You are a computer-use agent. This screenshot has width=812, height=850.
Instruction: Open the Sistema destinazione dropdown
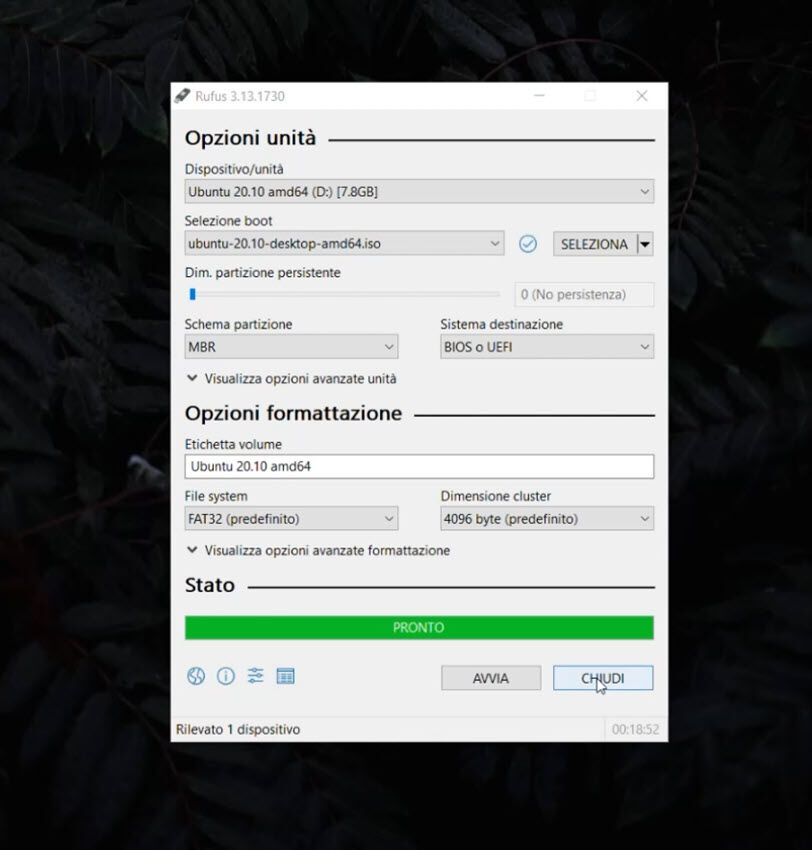tap(546, 346)
